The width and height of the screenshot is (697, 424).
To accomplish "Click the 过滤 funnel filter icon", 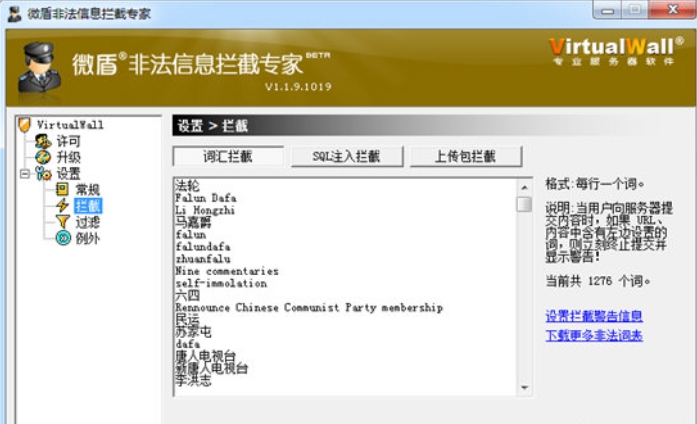I will (x=63, y=222).
